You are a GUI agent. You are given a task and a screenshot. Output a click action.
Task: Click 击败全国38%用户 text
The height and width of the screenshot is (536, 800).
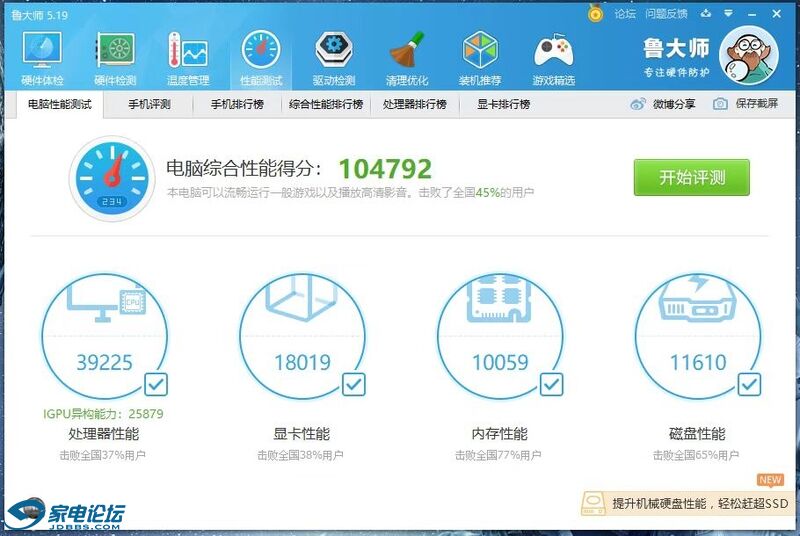[x=300, y=455]
